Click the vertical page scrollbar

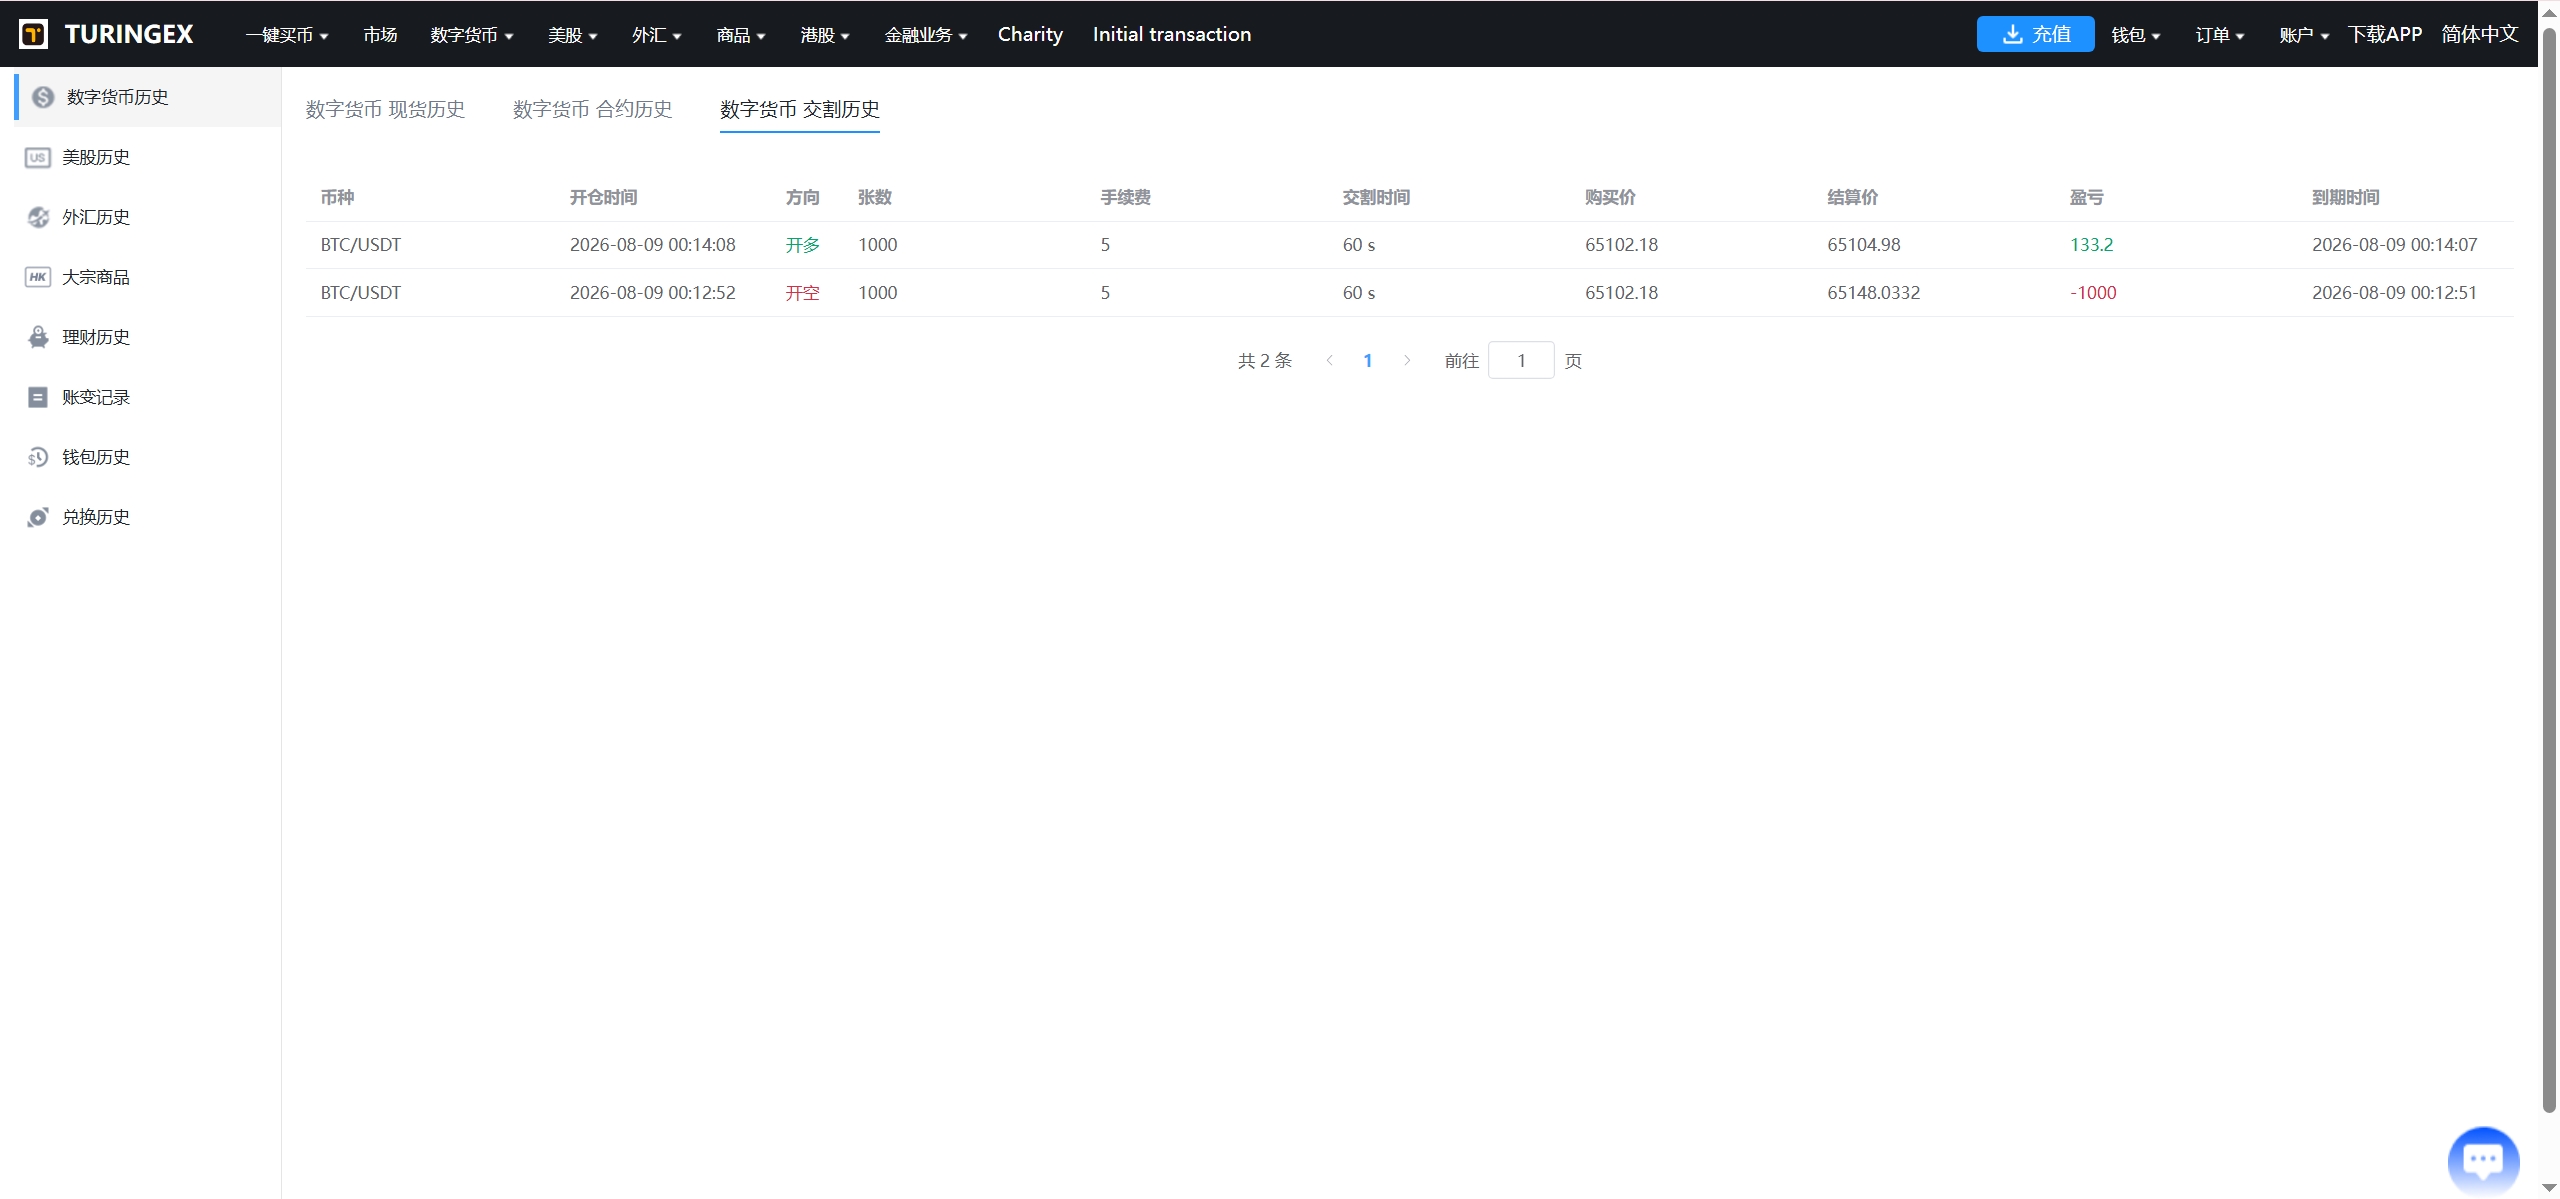pos(2549,570)
